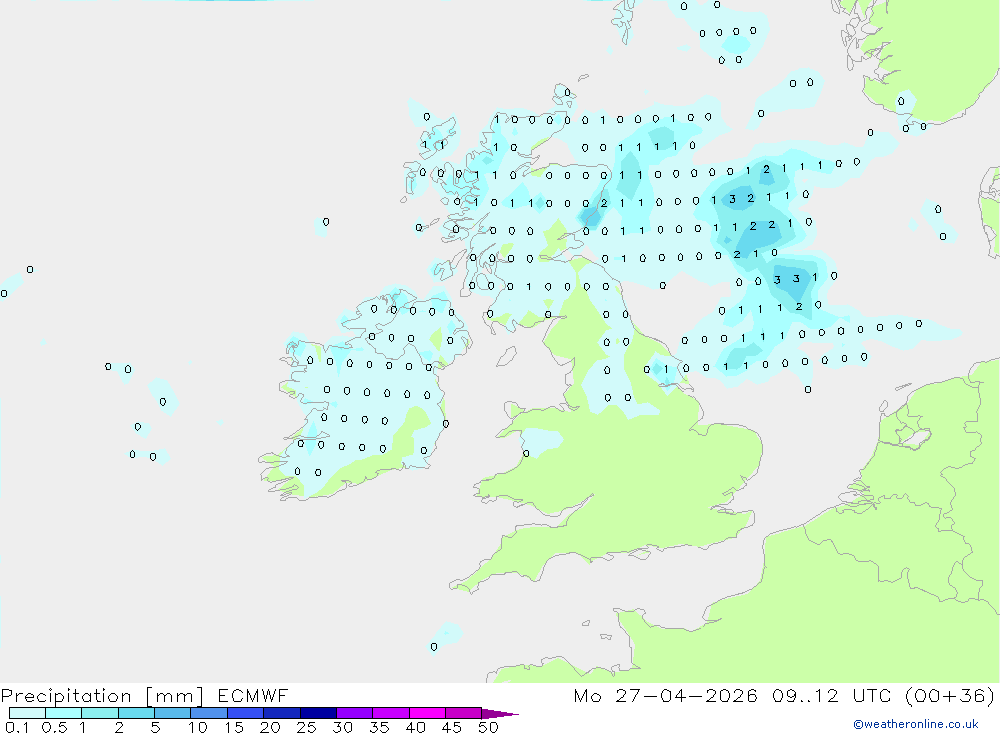Click the 0 value over southern Norway land
This screenshot has width=1000, height=733.
(x=901, y=101)
